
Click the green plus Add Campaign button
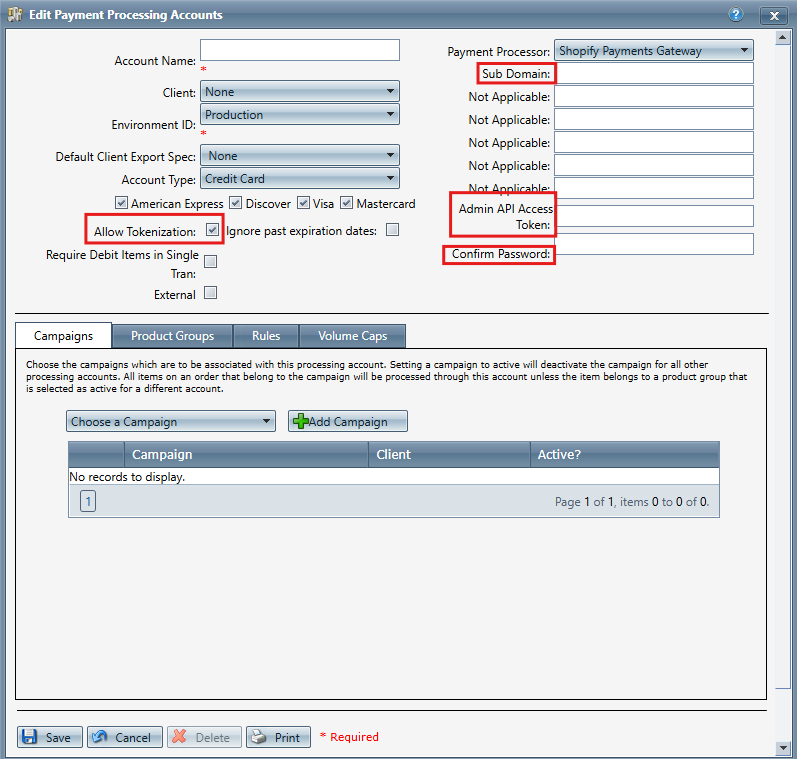tap(347, 422)
